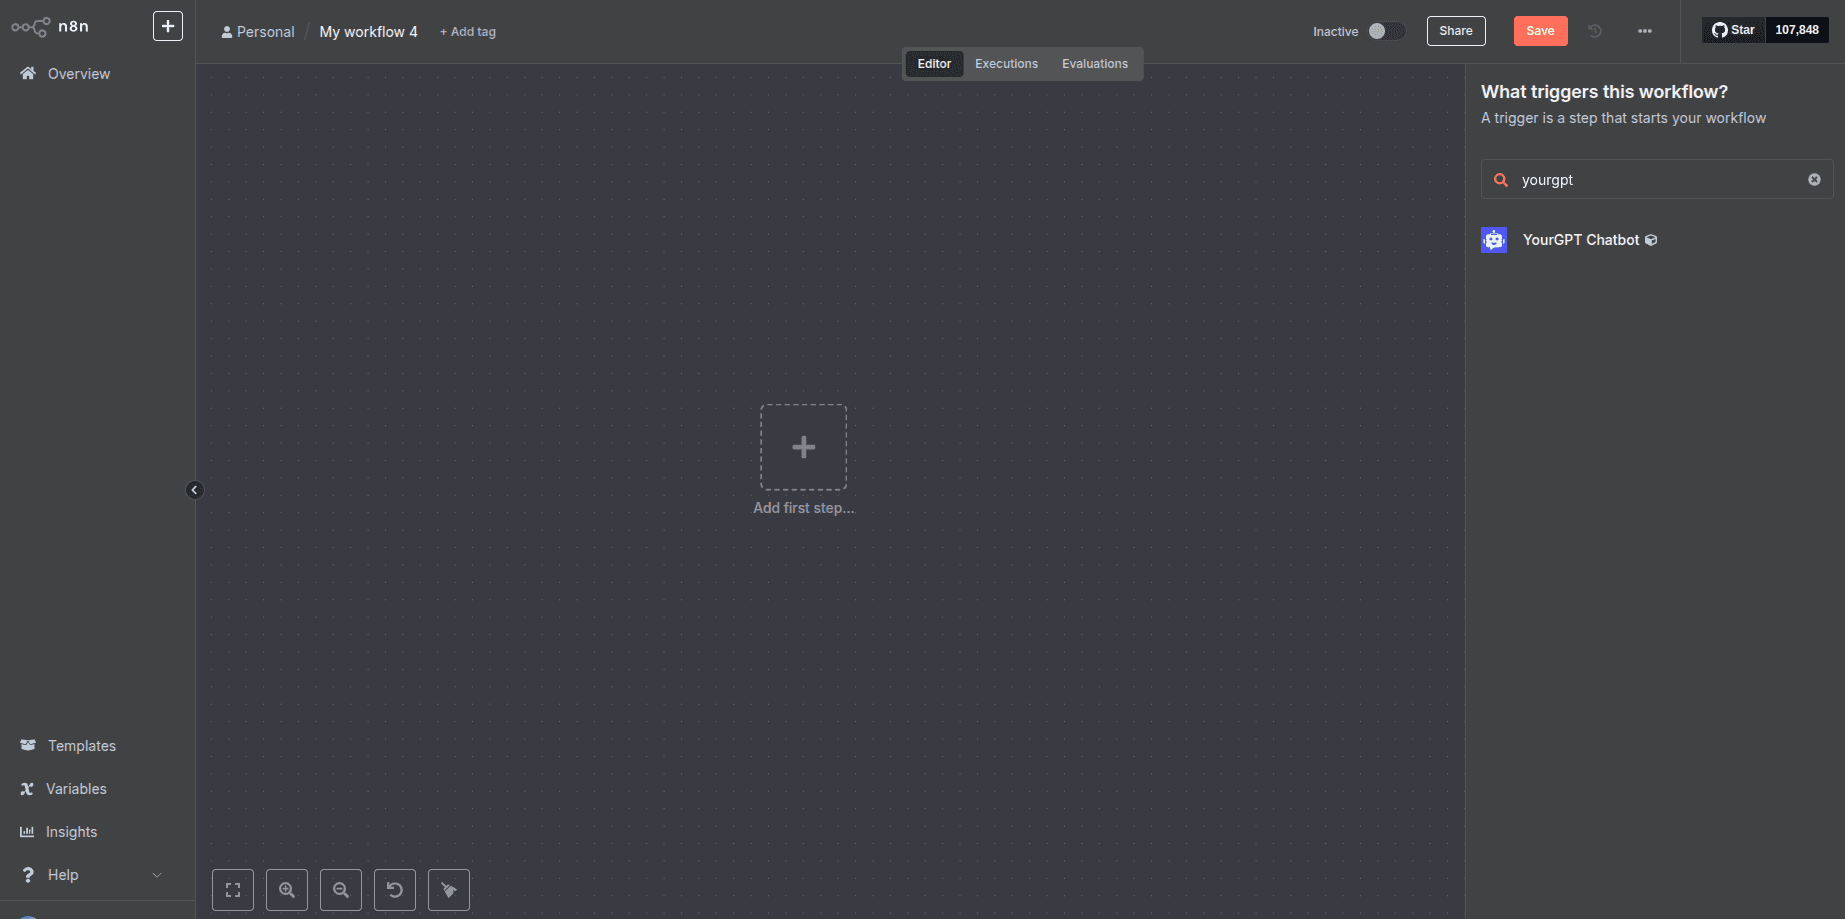Create a new workflow with the plus icon
This screenshot has height=919, width=1845.
pyautogui.click(x=167, y=25)
